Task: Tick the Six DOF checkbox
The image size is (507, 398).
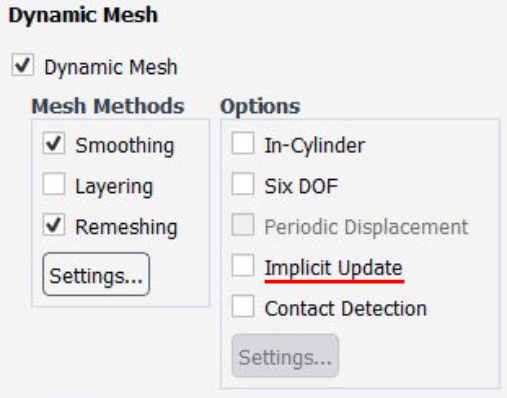Action: click(243, 184)
